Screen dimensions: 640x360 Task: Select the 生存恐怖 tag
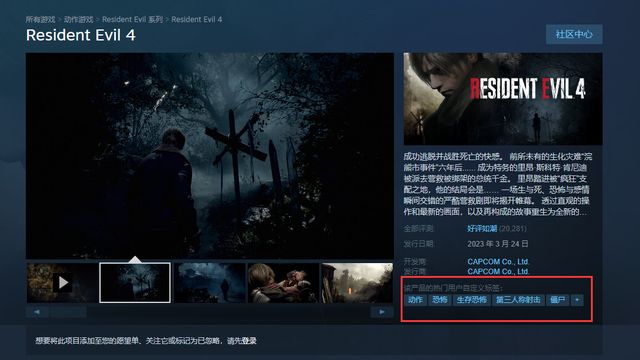pos(471,300)
